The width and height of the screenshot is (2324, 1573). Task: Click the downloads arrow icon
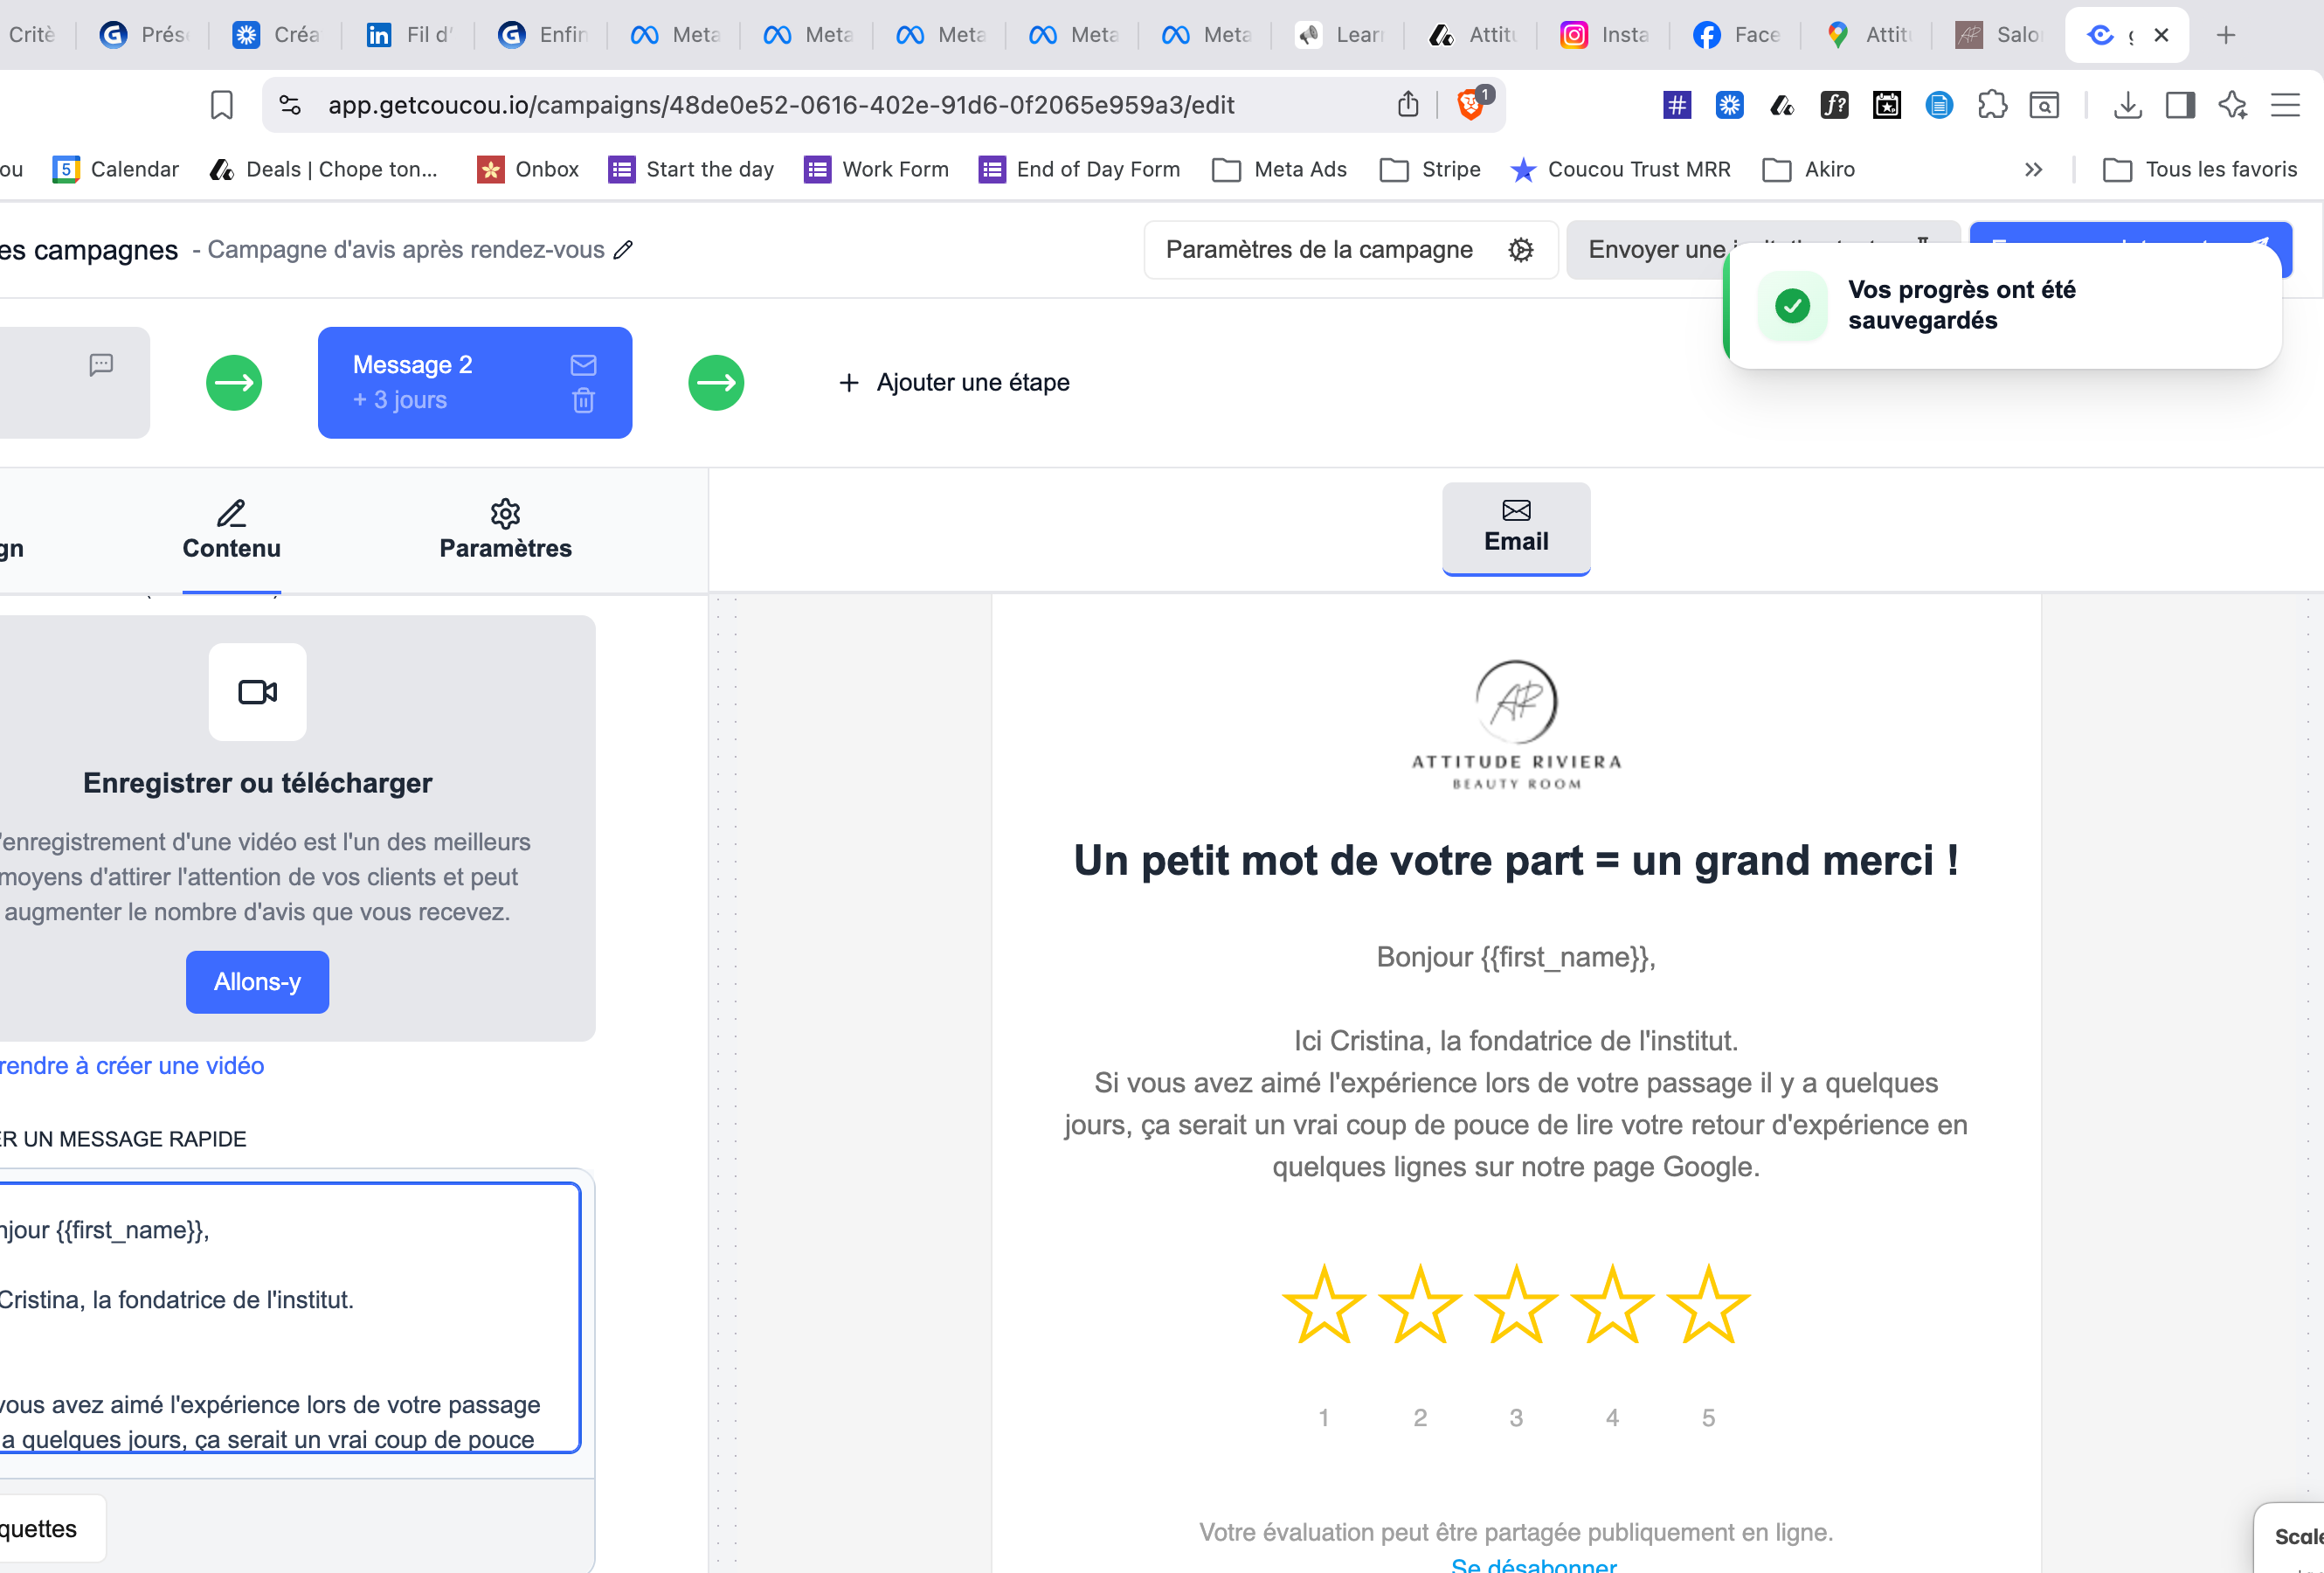click(x=2128, y=105)
